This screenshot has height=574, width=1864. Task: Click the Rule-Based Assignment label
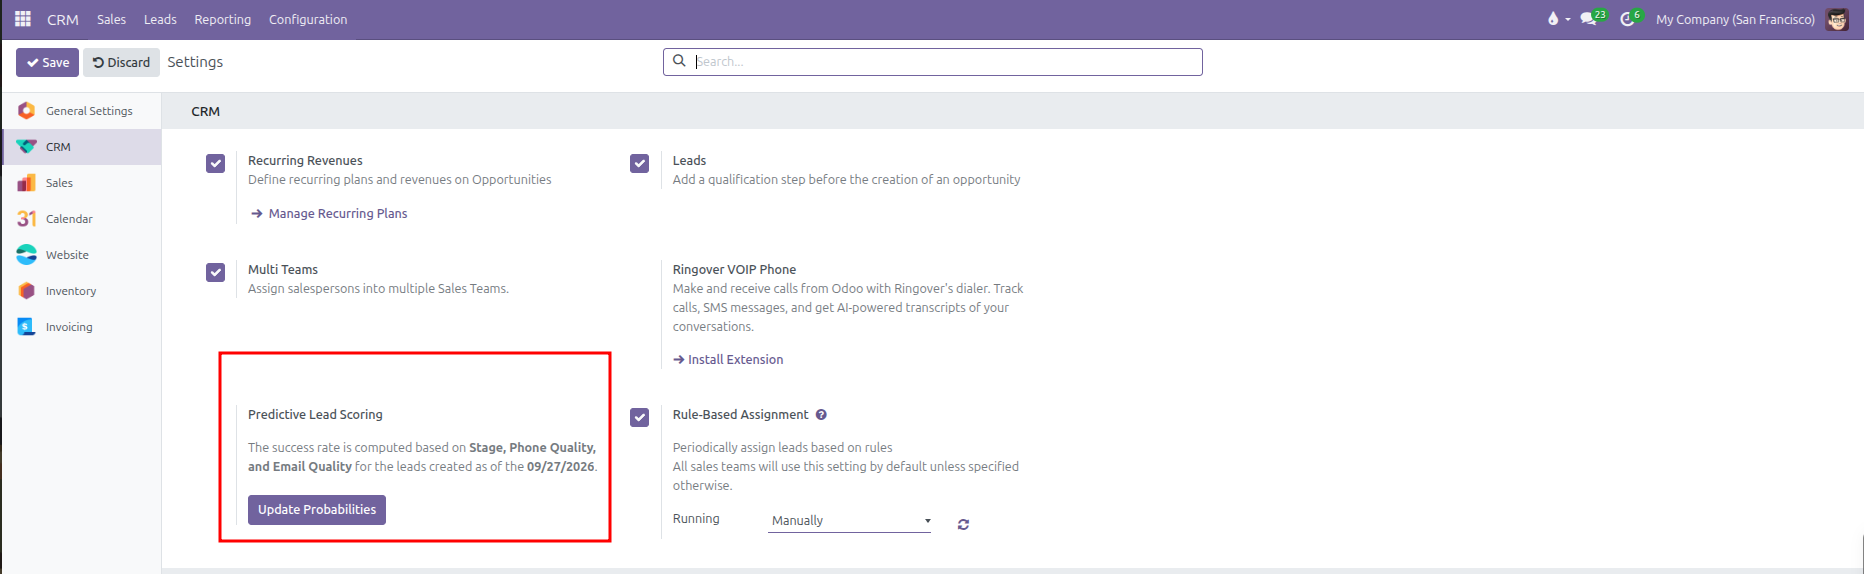(x=740, y=414)
